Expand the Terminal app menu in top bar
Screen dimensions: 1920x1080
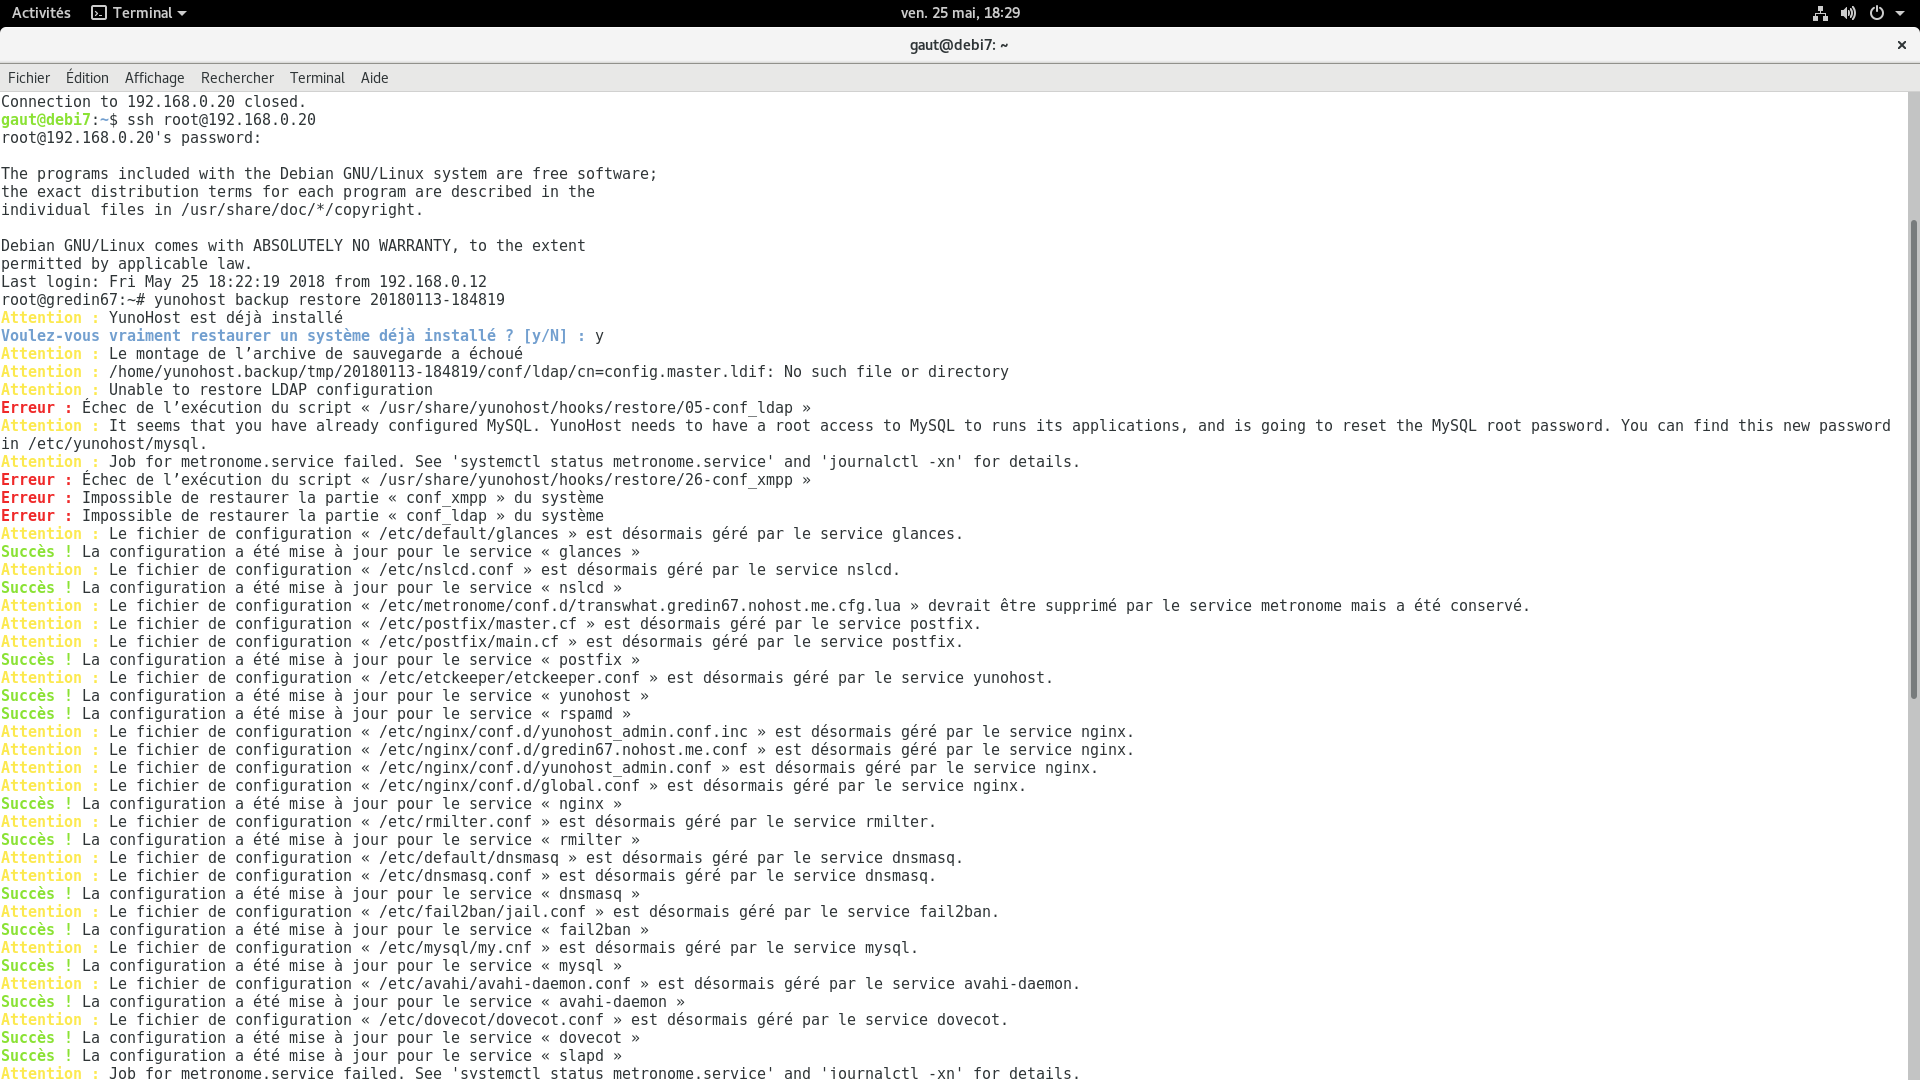[139, 13]
